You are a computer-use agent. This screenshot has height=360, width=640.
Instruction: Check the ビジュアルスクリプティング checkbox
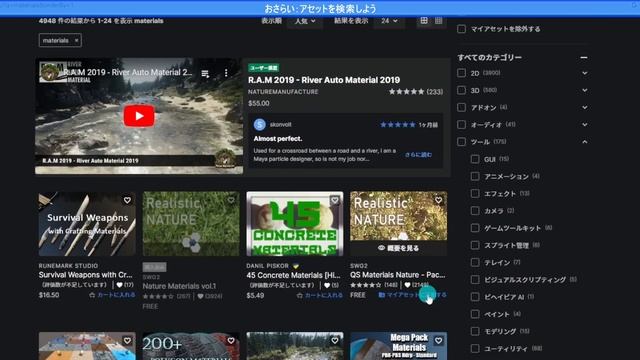pos(475,280)
